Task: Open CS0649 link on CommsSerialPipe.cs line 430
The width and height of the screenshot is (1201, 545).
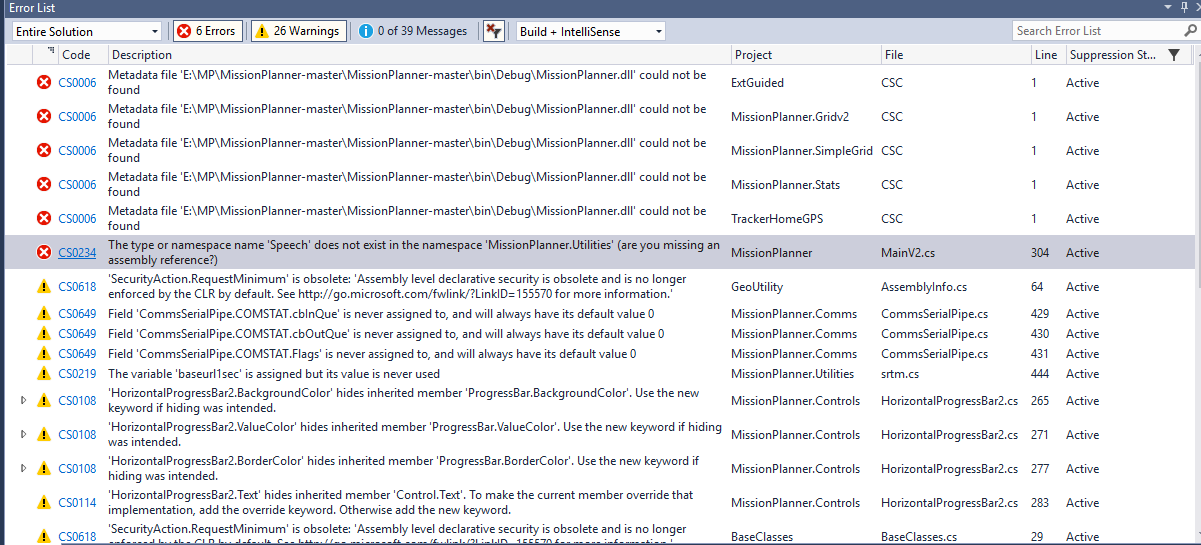Action: point(77,334)
